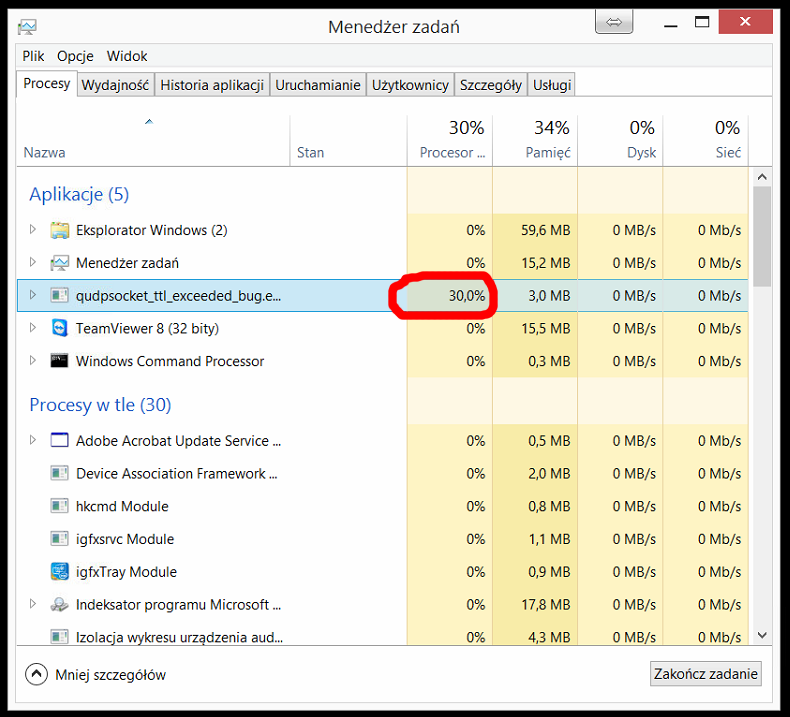790x717 pixels.
Task: Click the Indeksator programu Microsoft icon
Action: (59, 605)
